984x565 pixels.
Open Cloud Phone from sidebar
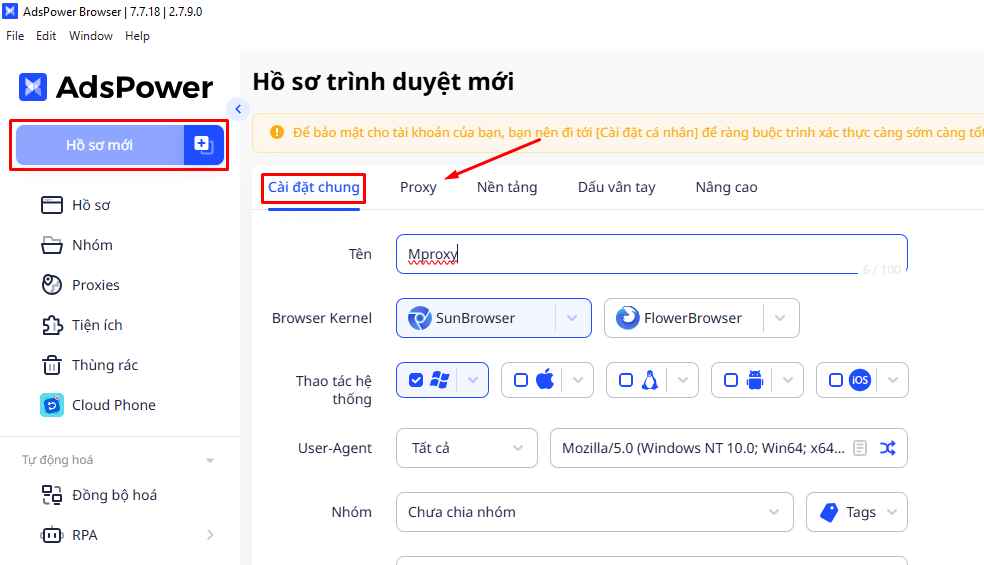(x=113, y=405)
